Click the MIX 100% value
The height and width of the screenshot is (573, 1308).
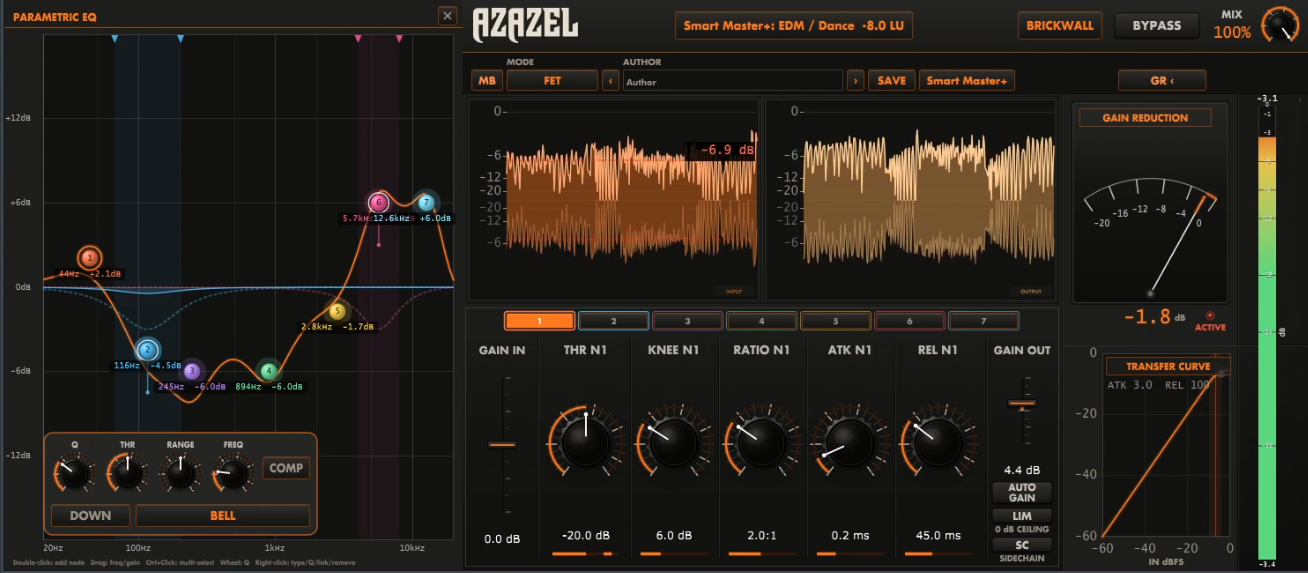(x=1232, y=32)
